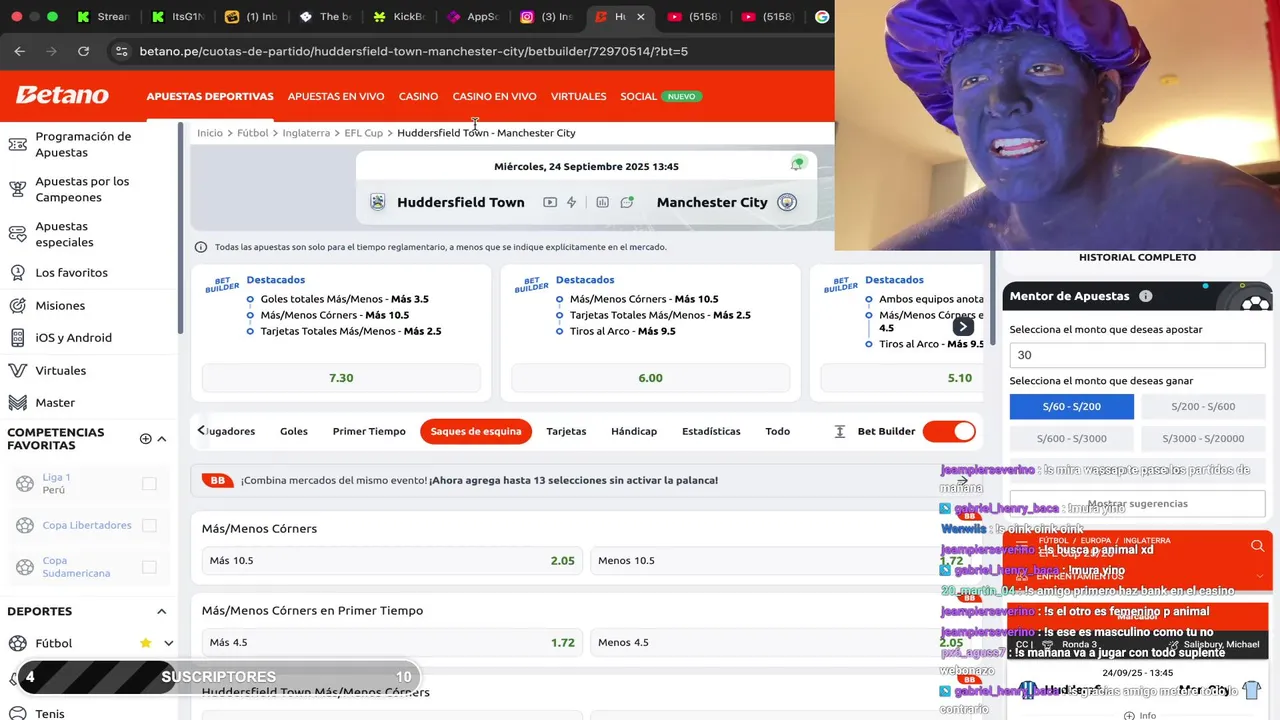This screenshot has width=1280, height=720.
Task: Open Apuestas por los Campeones trophy icon
Action: (17, 189)
